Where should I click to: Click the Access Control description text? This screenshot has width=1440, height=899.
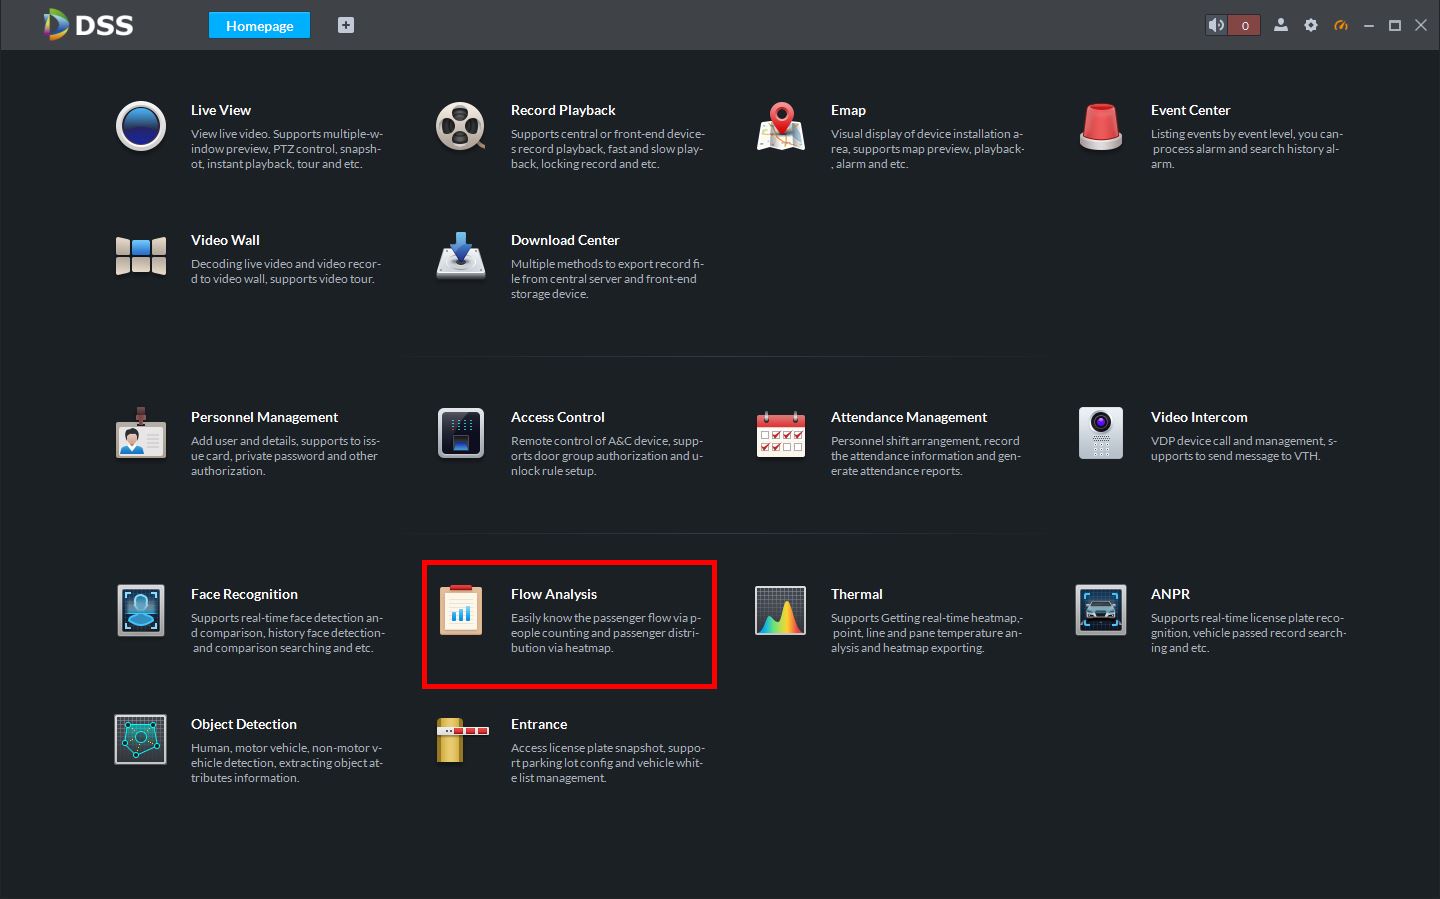607,456
